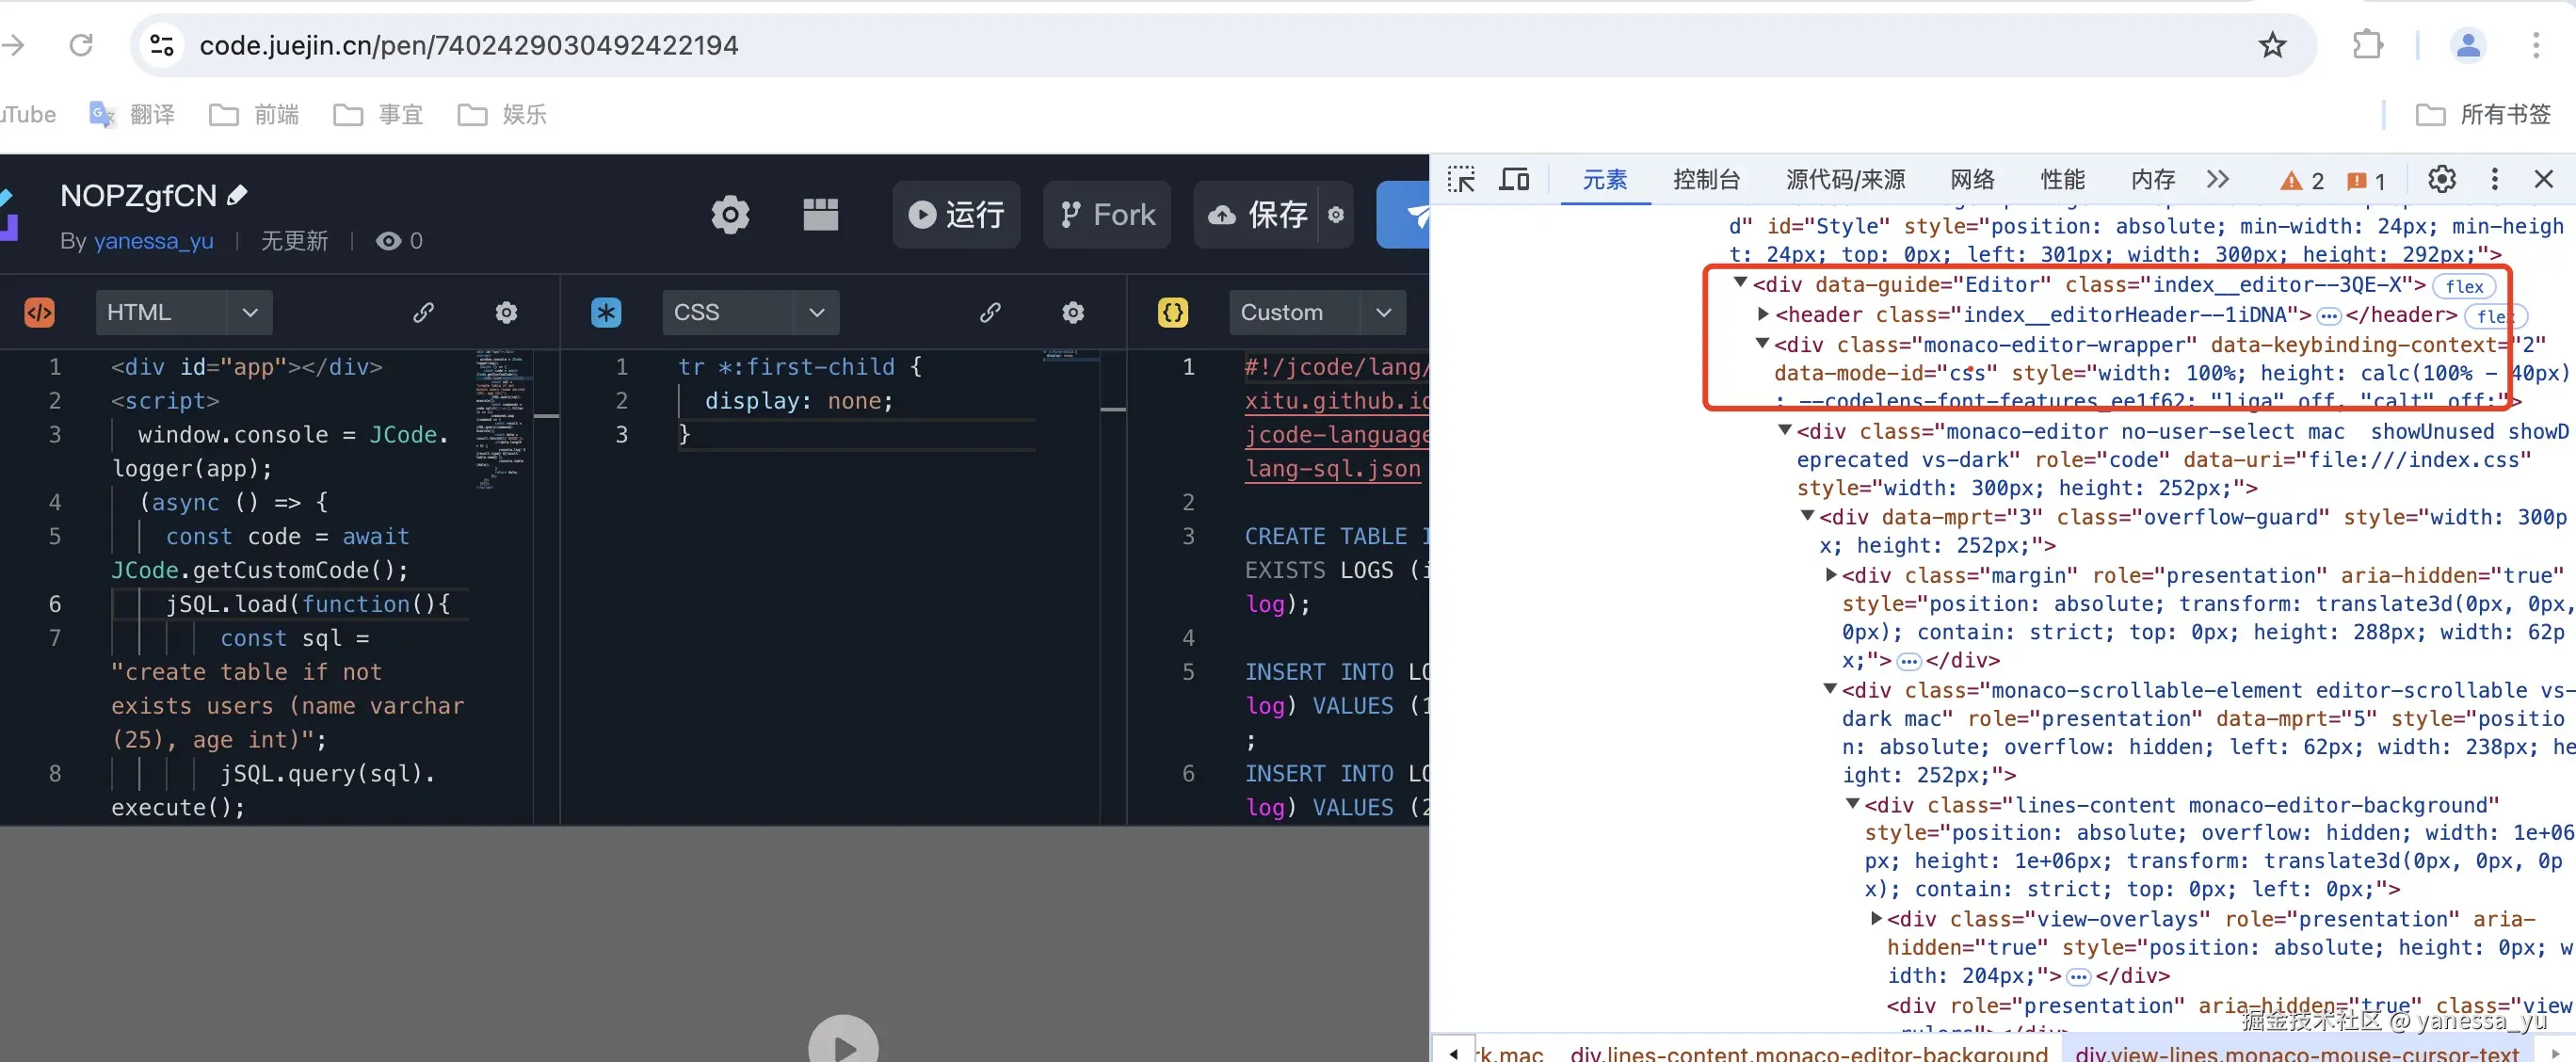Edit project name with pencil icon
Image resolution: width=2576 pixels, height=1062 pixels.
point(237,195)
